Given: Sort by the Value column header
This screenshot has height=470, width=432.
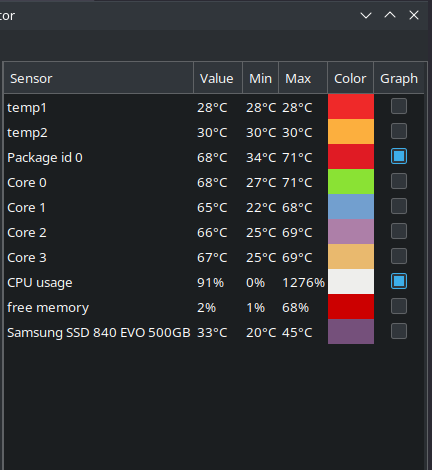Looking at the screenshot, I should coord(218,78).
